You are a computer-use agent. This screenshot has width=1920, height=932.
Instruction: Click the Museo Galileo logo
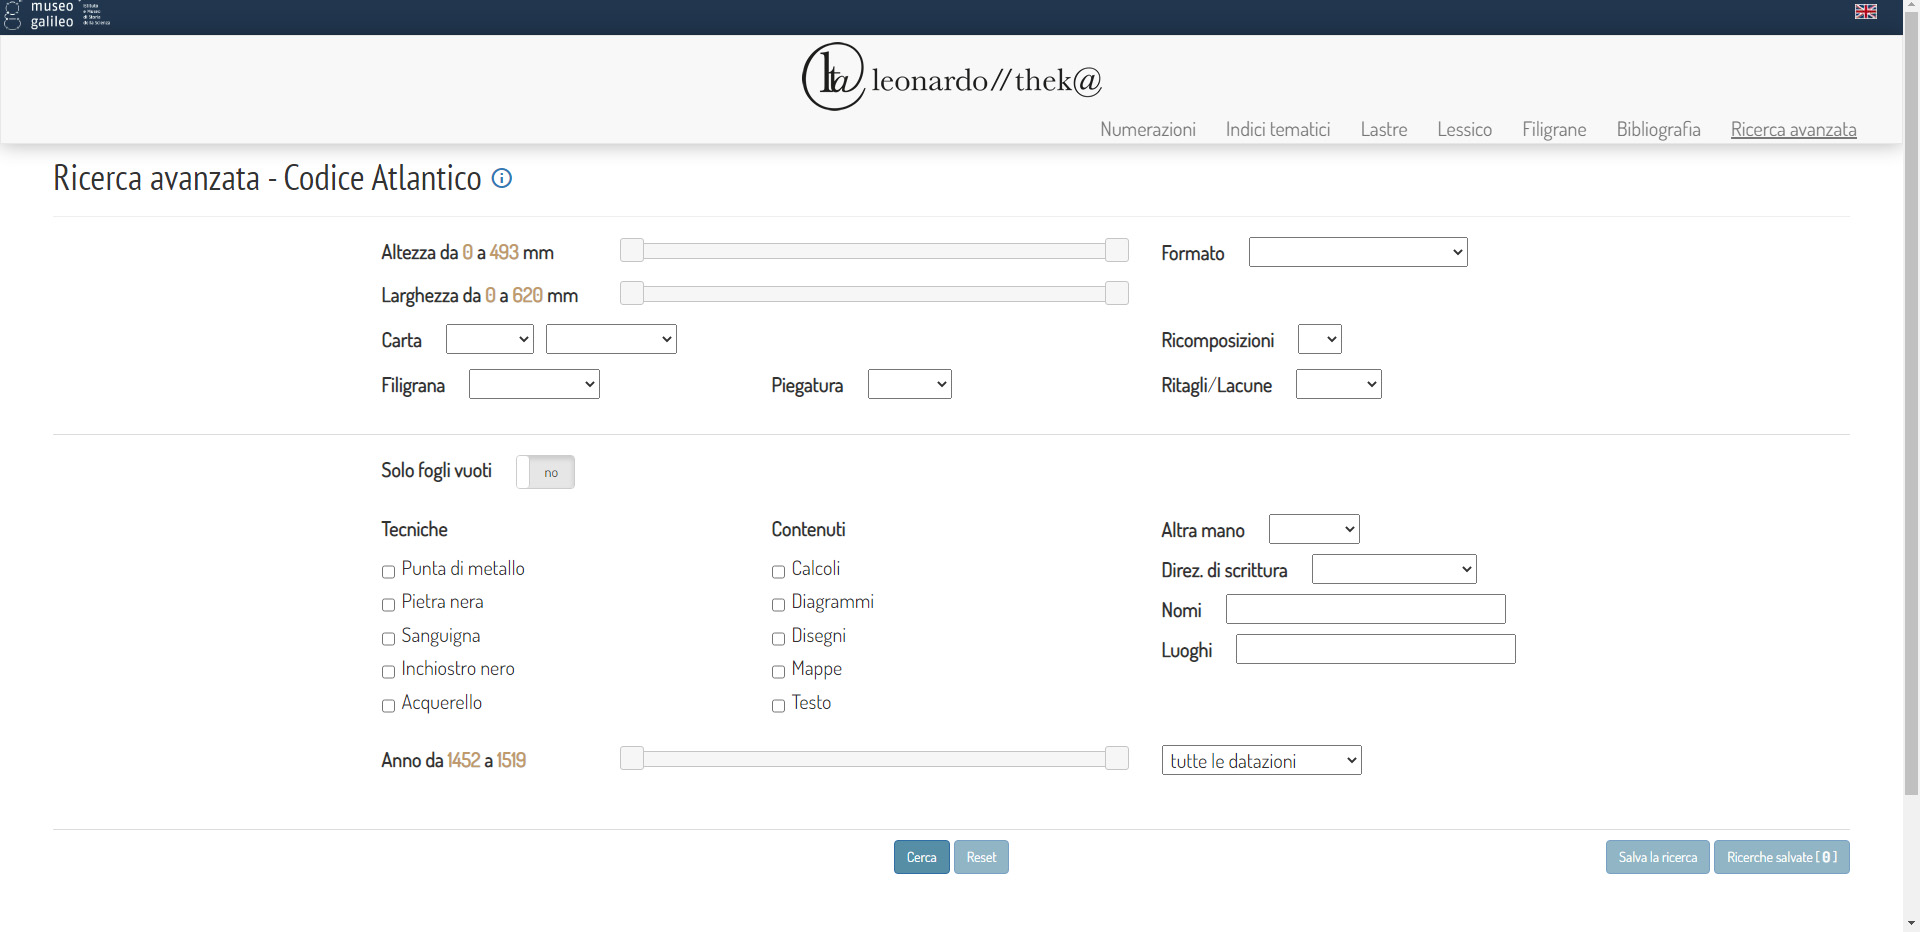tap(57, 14)
